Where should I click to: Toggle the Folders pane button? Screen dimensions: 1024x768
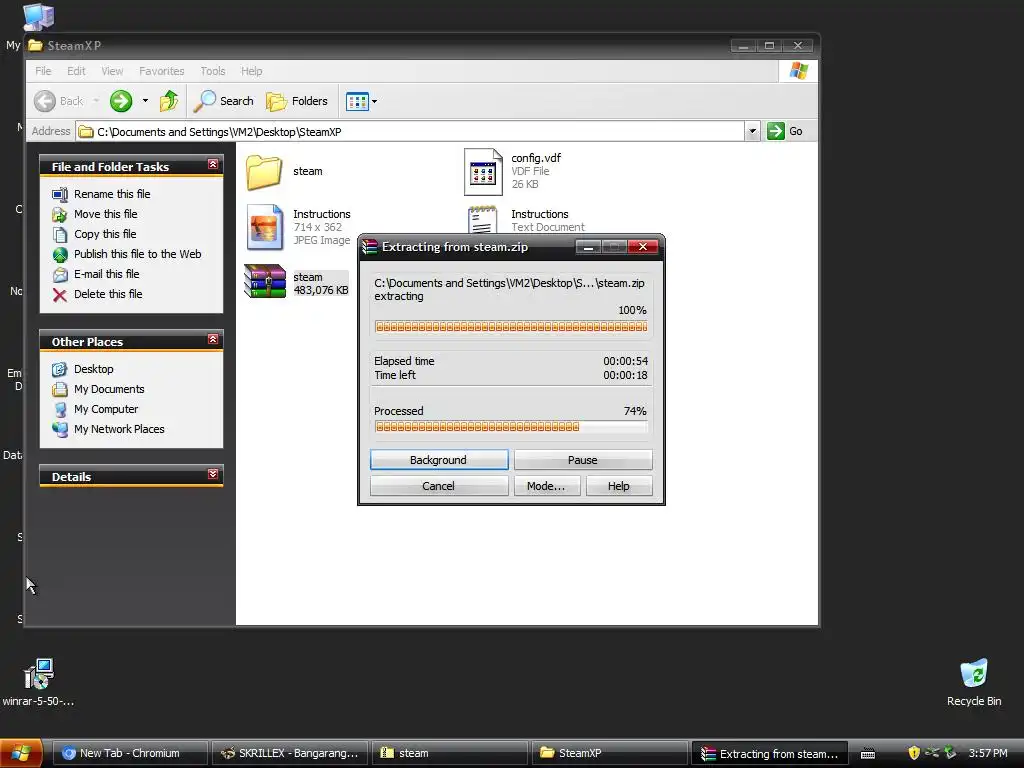[x=297, y=101]
